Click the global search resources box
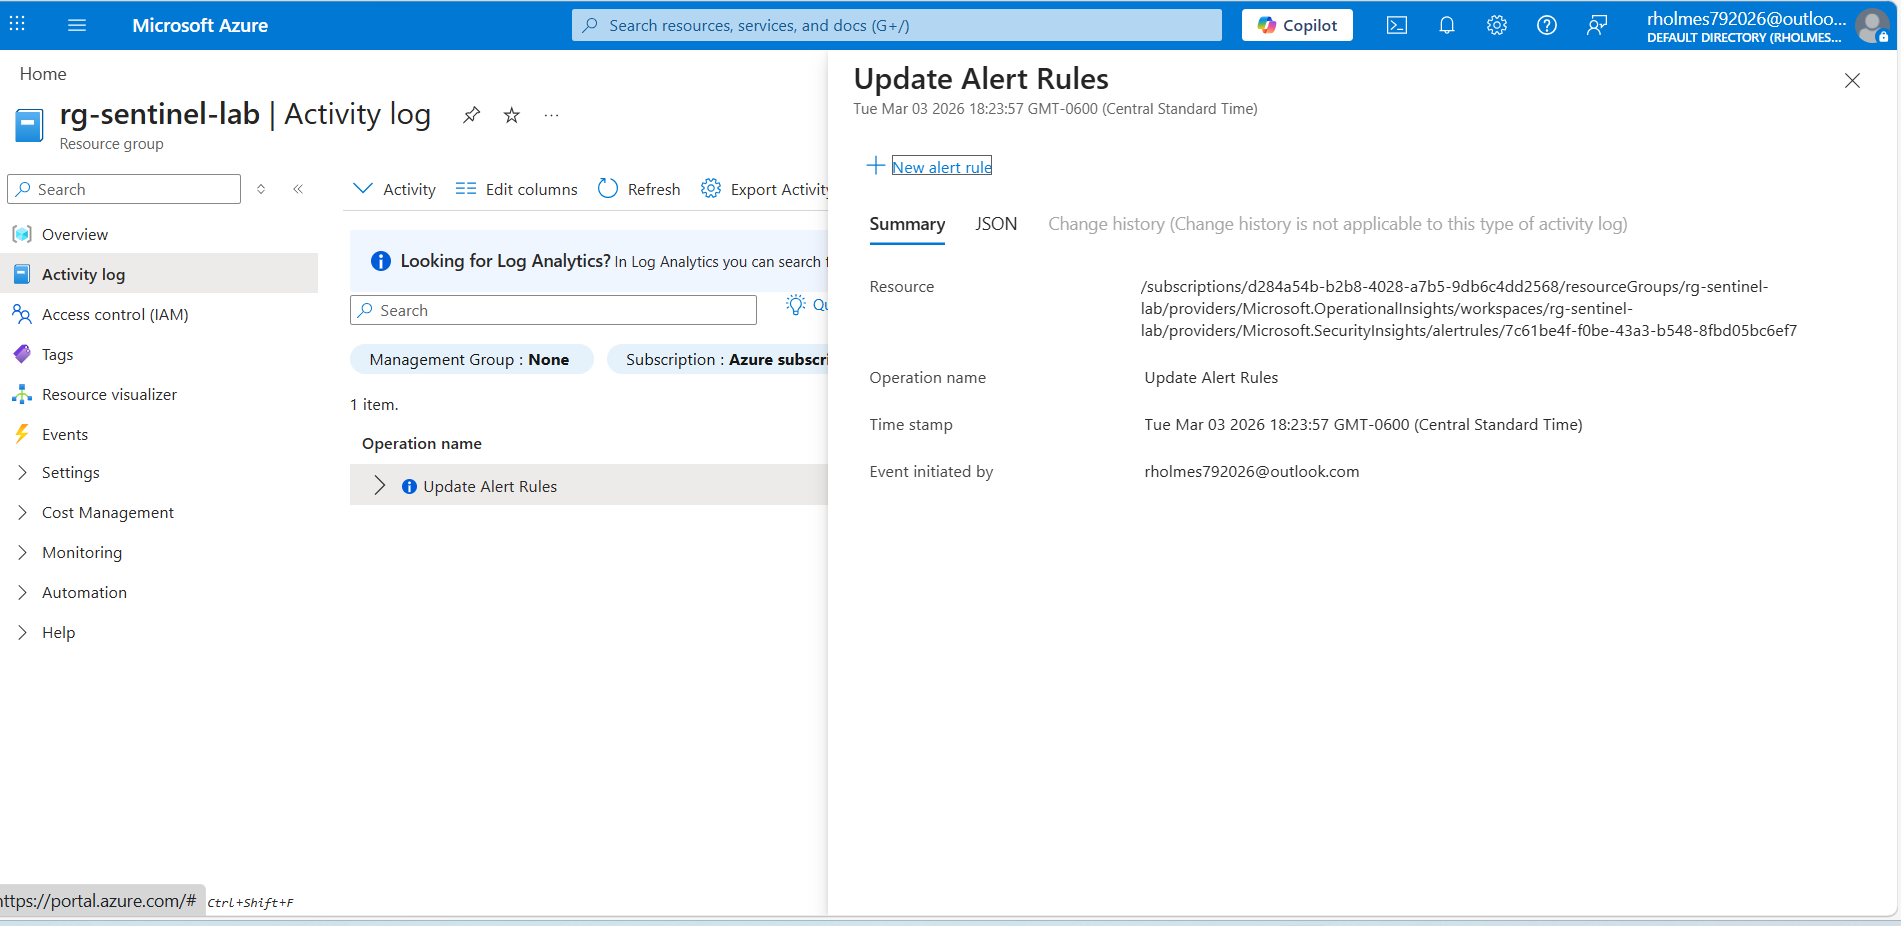The width and height of the screenshot is (1901, 926). click(x=897, y=25)
